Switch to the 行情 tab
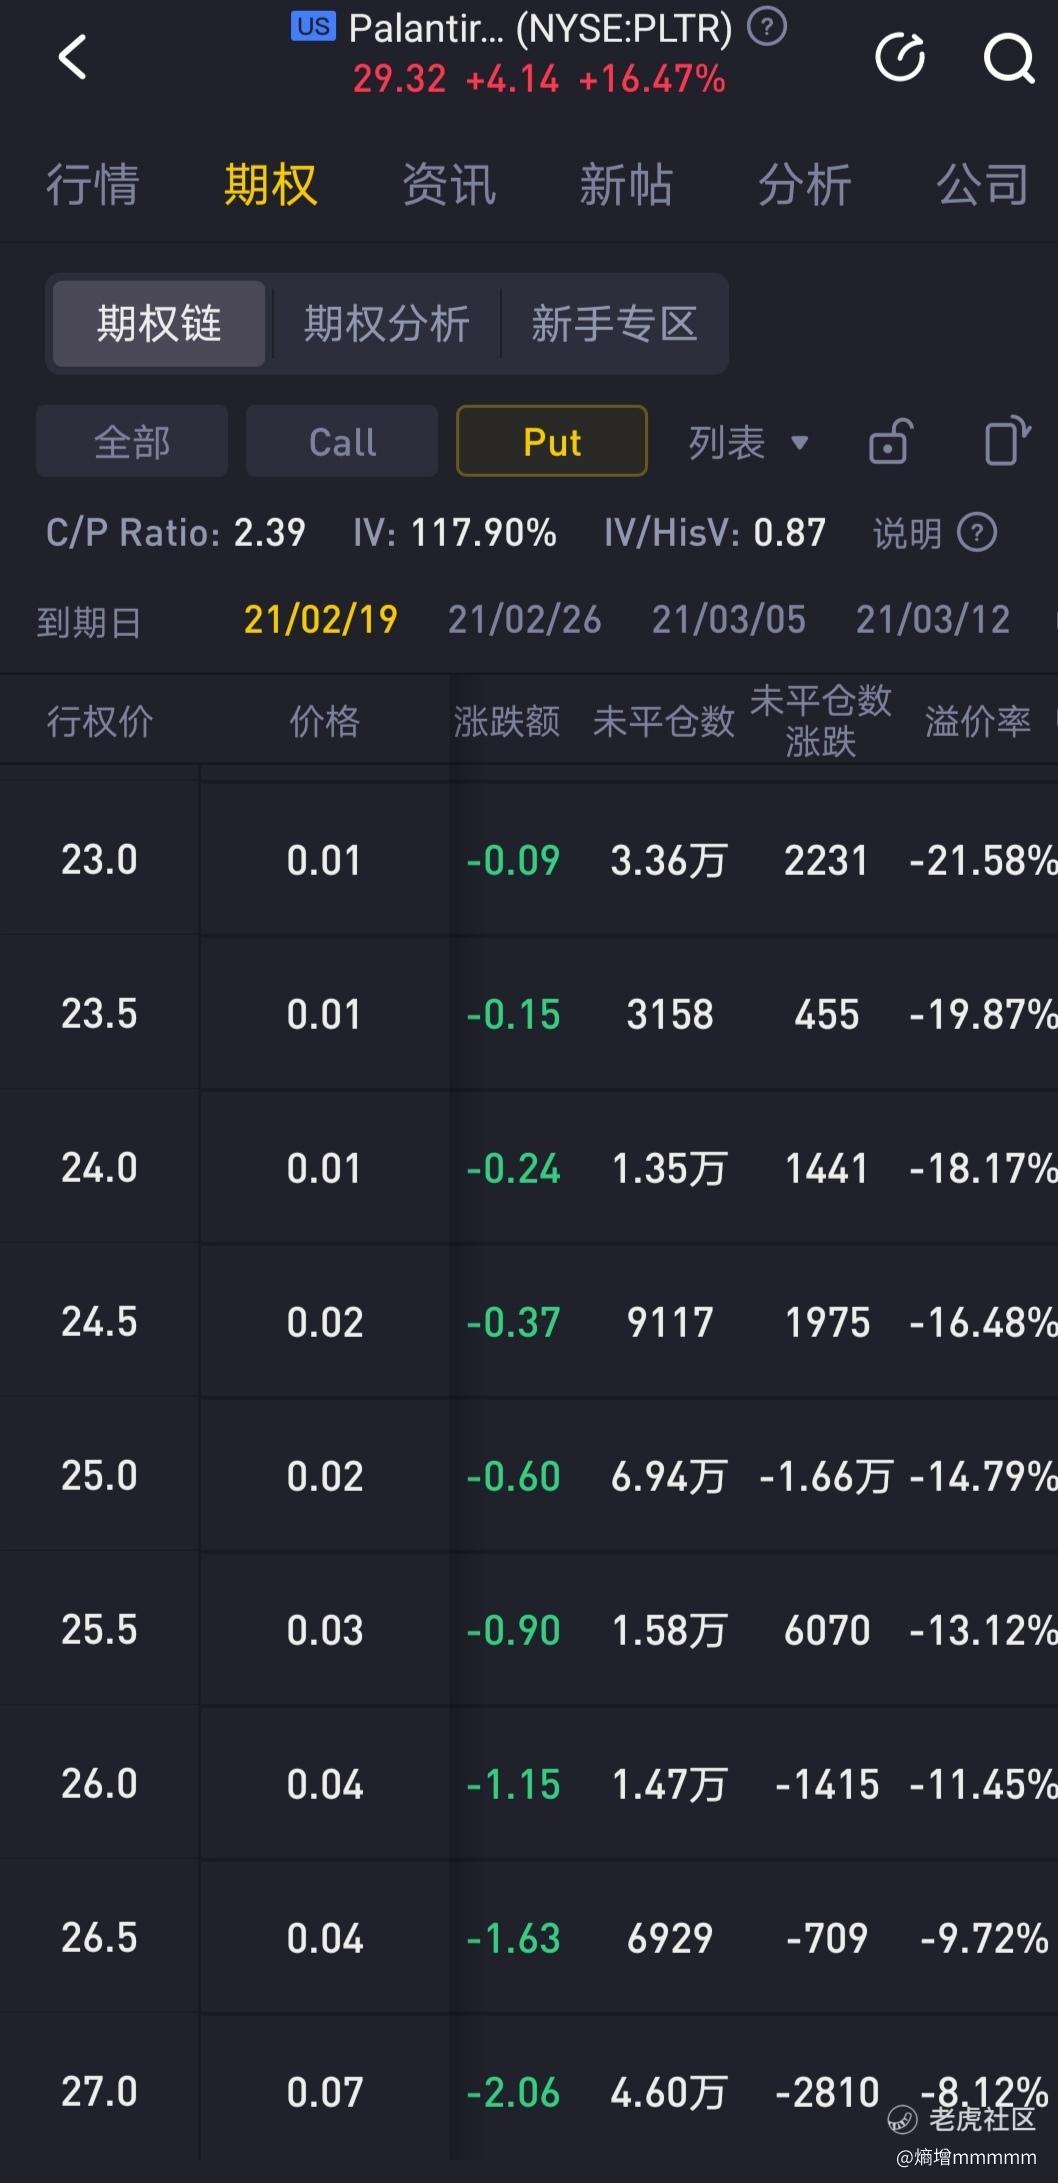The height and width of the screenshot is (2183, 1058). pos(92,185)
